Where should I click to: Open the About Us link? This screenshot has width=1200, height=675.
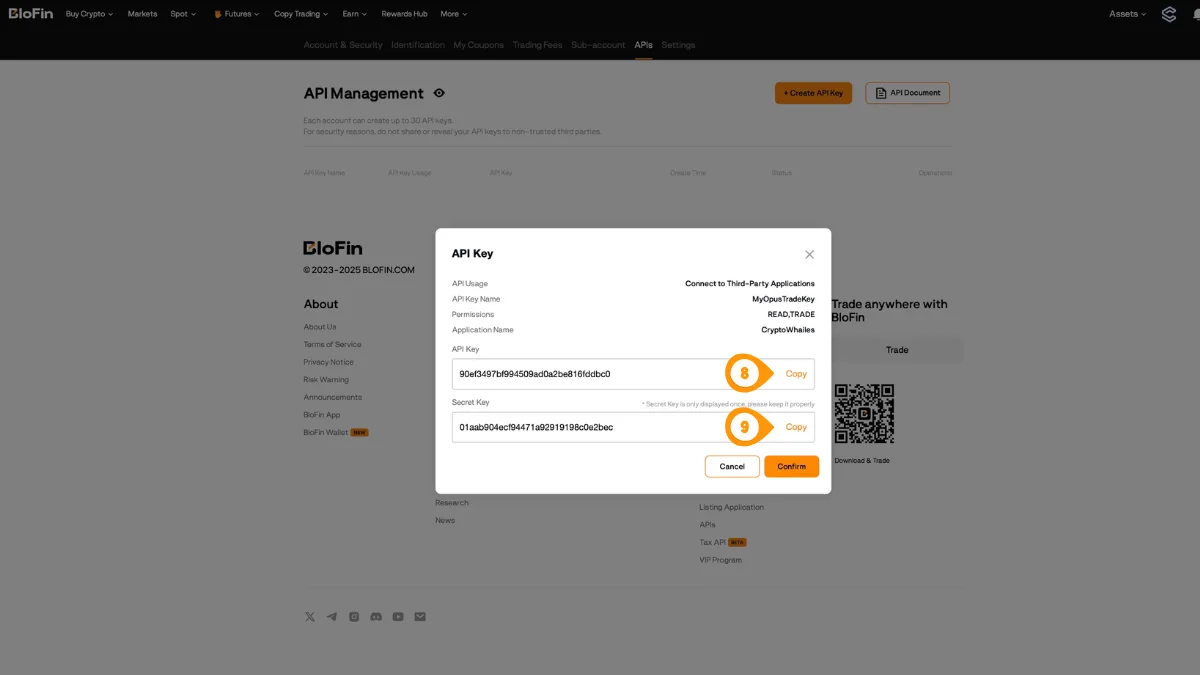pyautogui.click(x=320, y=327)
